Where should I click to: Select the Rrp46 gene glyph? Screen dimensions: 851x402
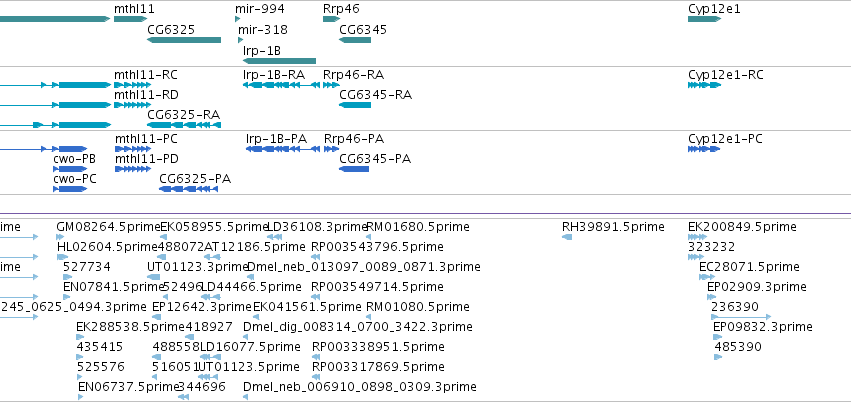tap(331, 19)
